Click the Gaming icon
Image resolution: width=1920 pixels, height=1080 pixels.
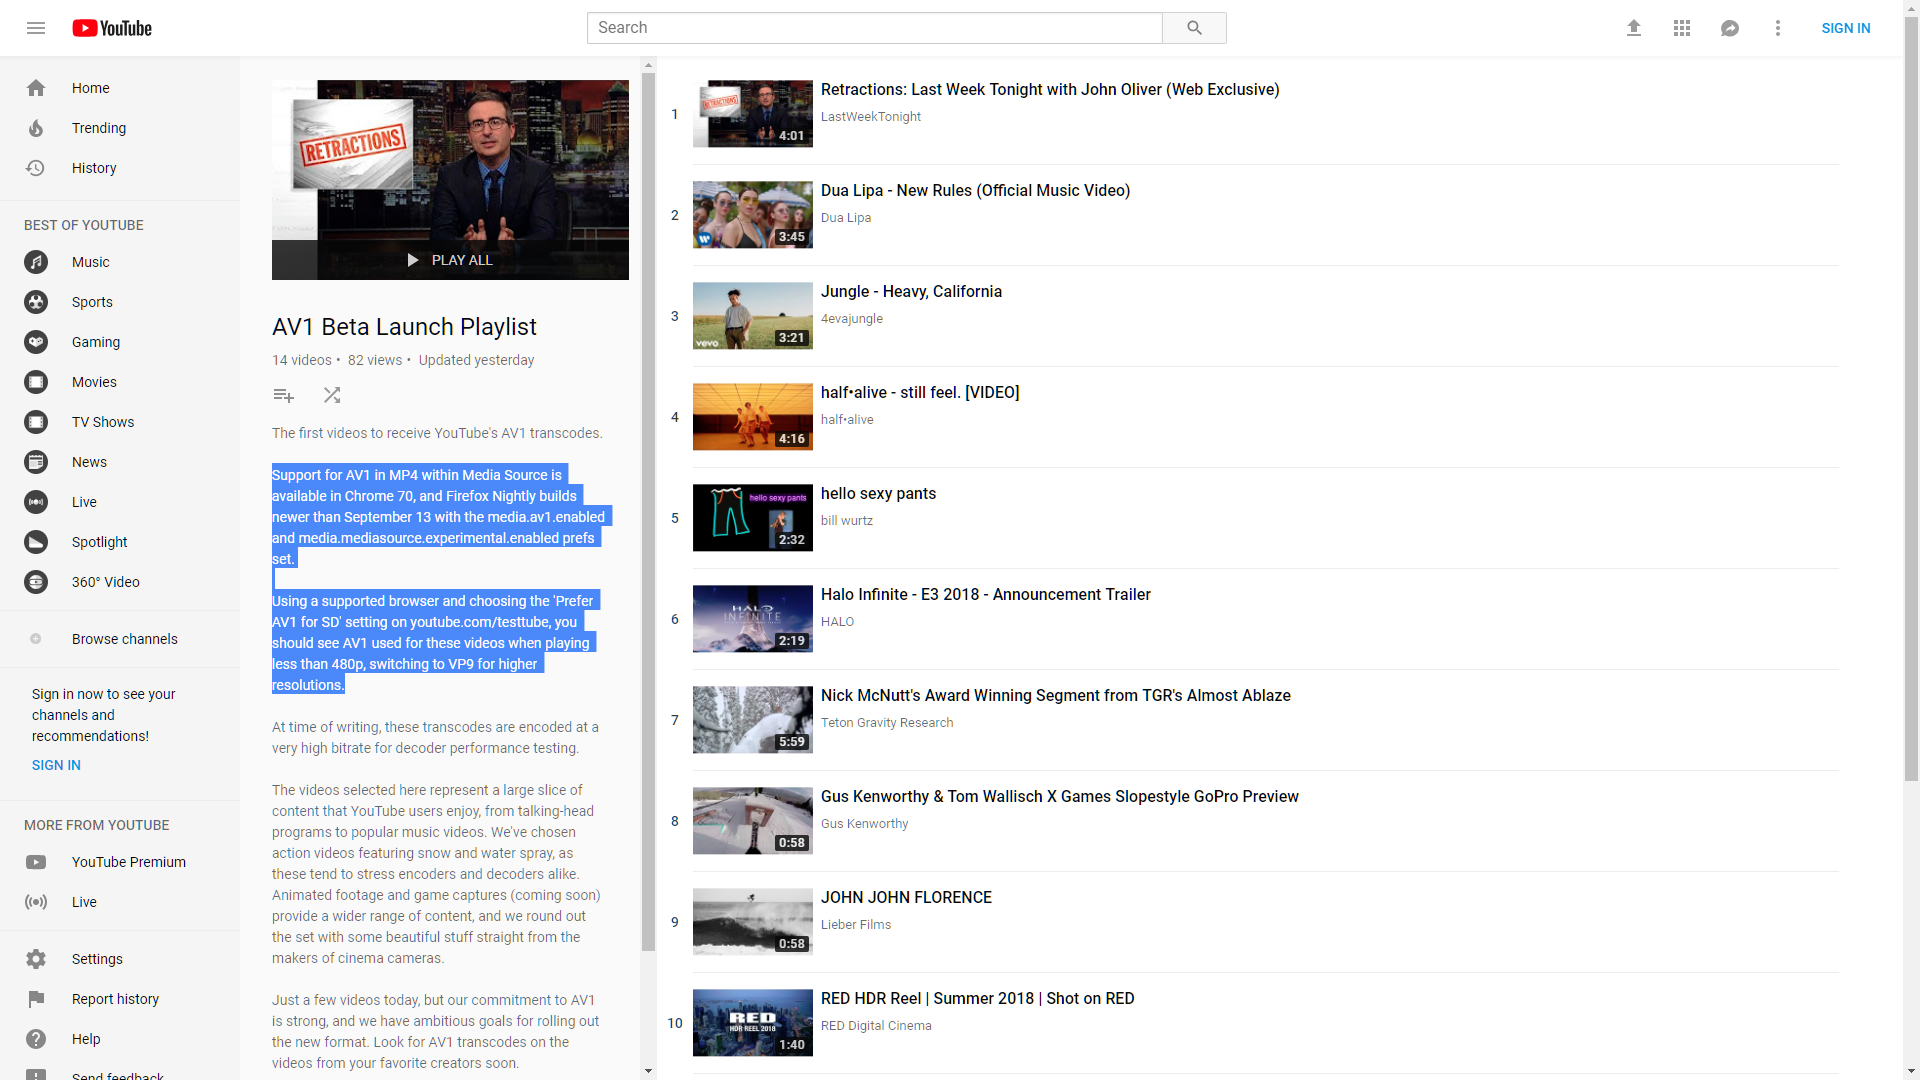(36, 342)
